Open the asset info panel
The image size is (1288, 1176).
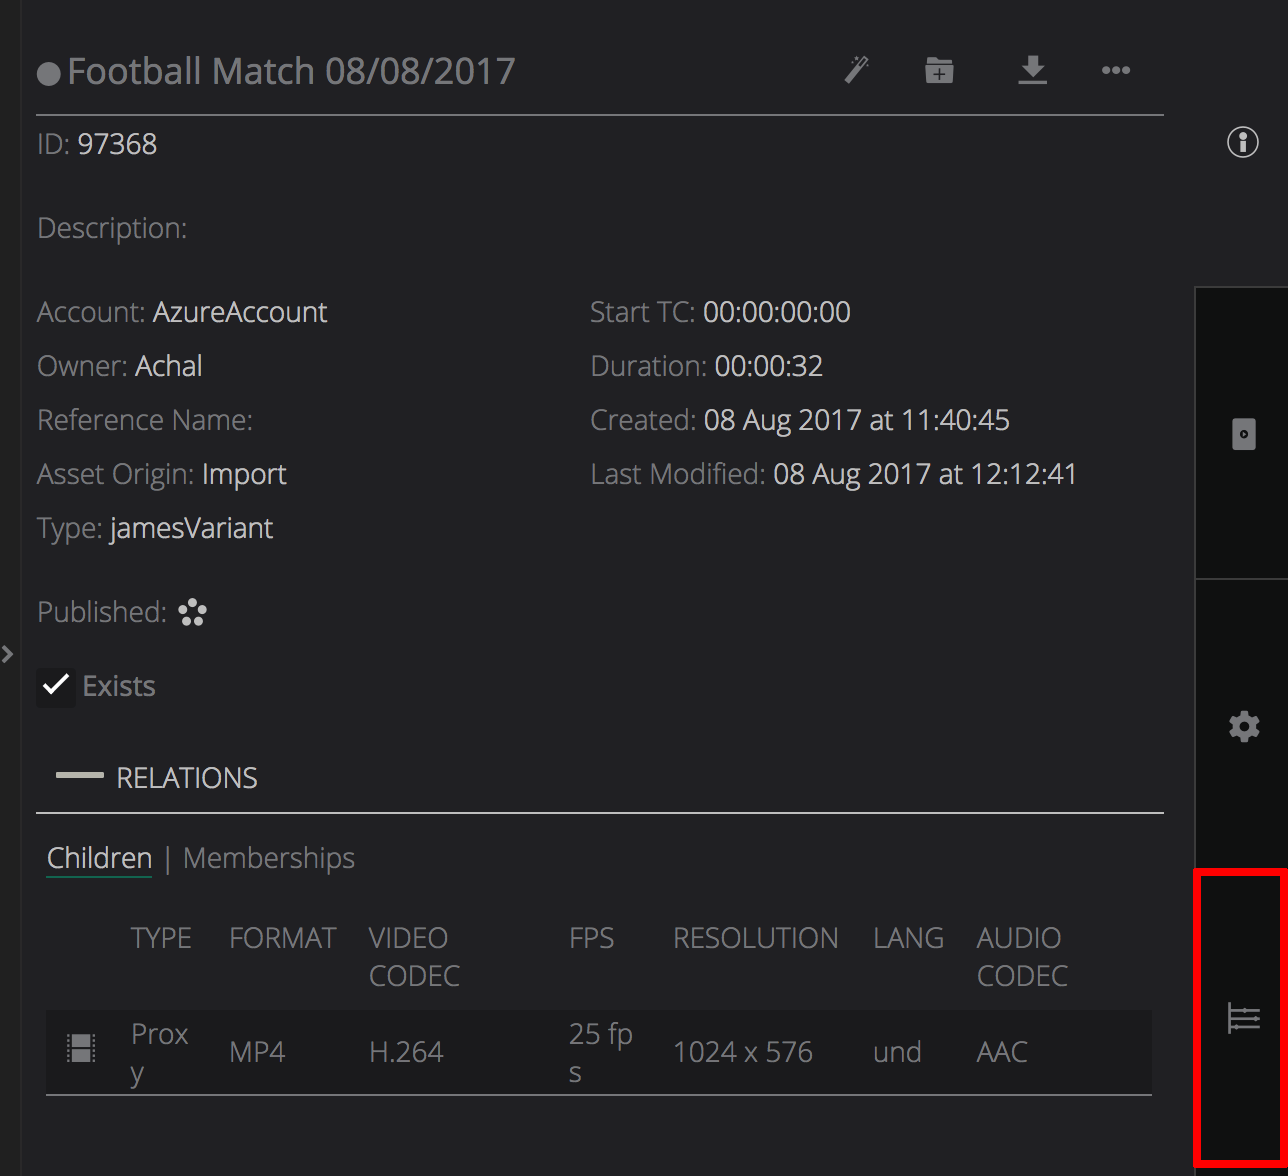click(1242, 142)
